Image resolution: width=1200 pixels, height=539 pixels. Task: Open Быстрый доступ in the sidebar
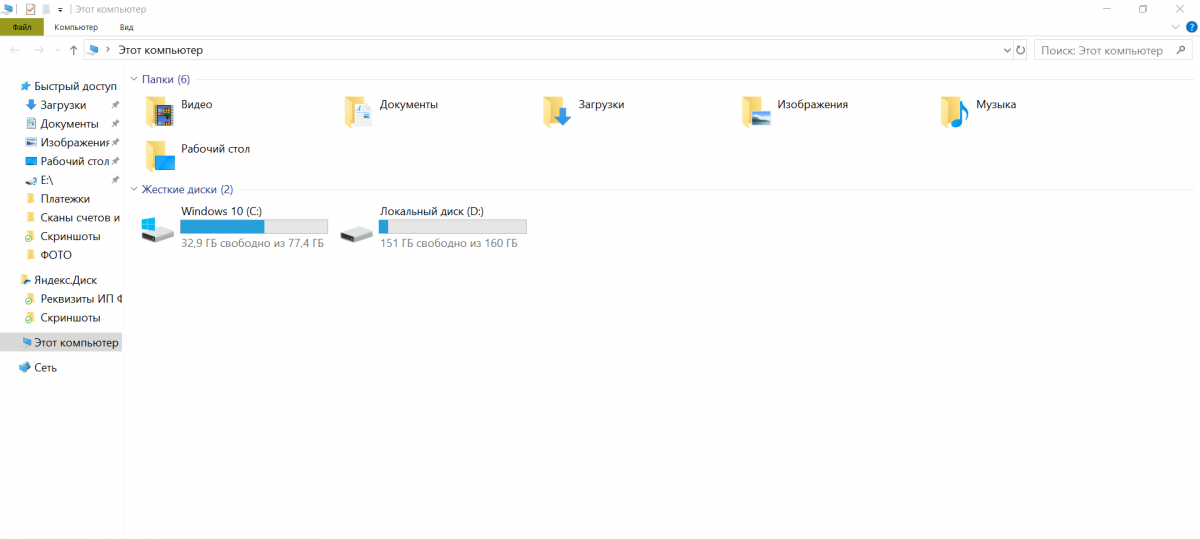coord(69,86)
